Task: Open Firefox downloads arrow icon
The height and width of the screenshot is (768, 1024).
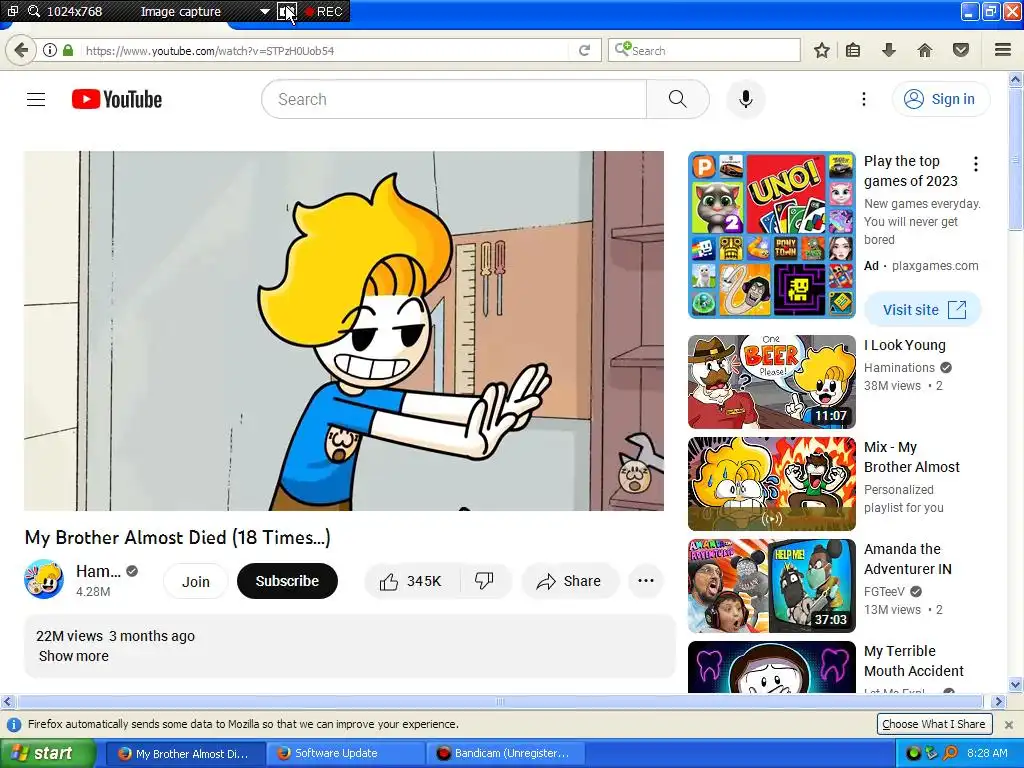Action: pyautogui.click(x=889, y=50)
